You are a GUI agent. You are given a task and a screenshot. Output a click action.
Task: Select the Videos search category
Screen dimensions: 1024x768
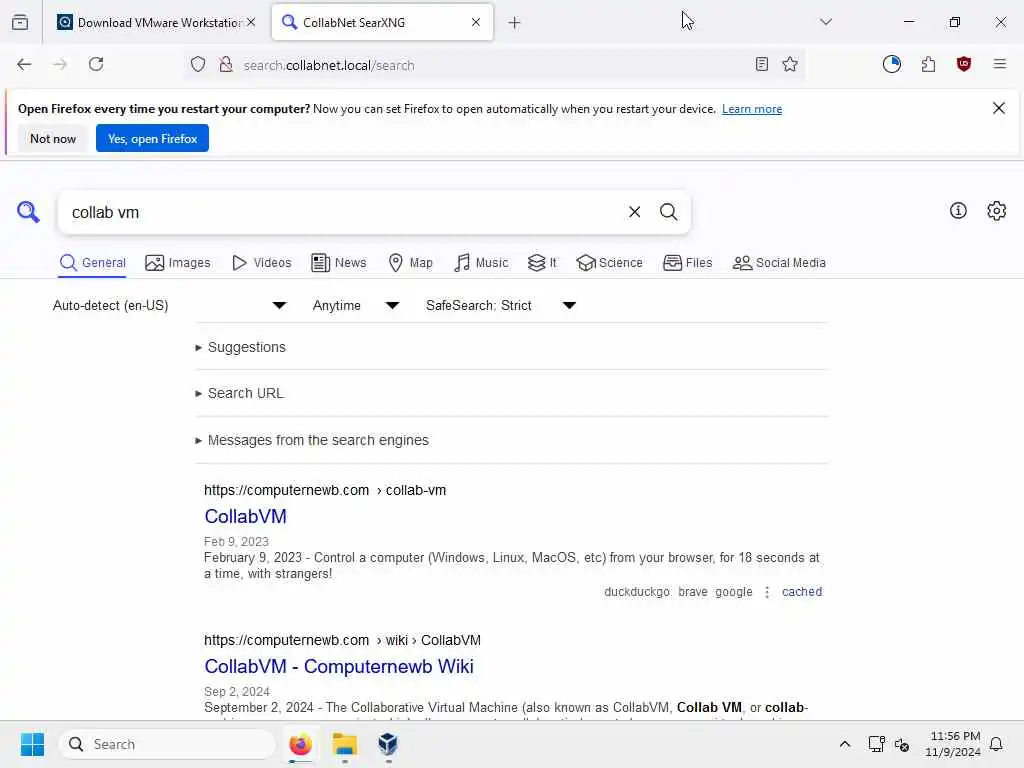tap(261, 263)
